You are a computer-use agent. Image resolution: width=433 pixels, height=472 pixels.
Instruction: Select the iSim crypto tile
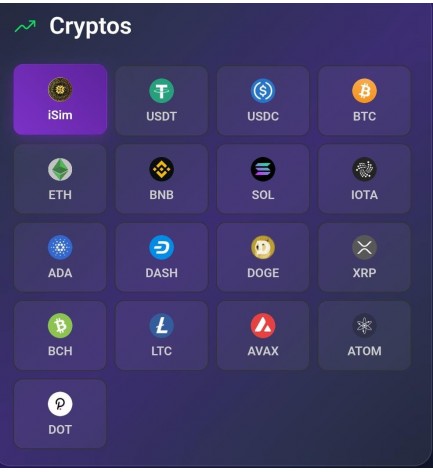point(60,99)
